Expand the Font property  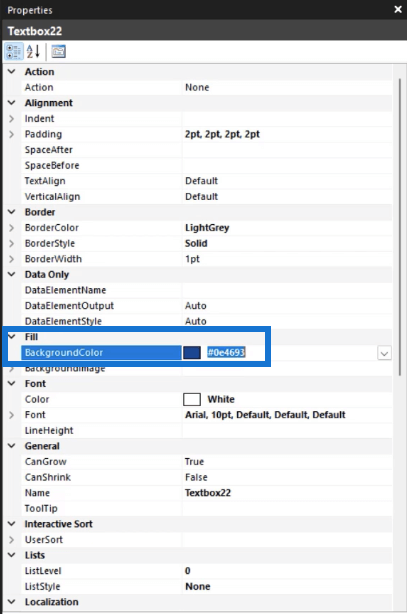pos(11,415)
